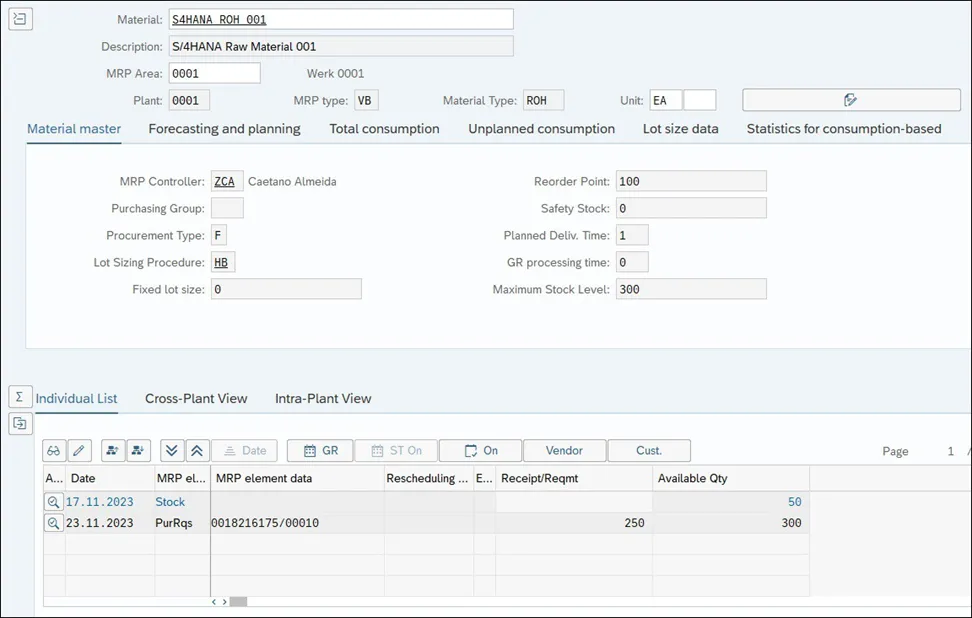Click into the MRP Area input field

tap(214, 73)
